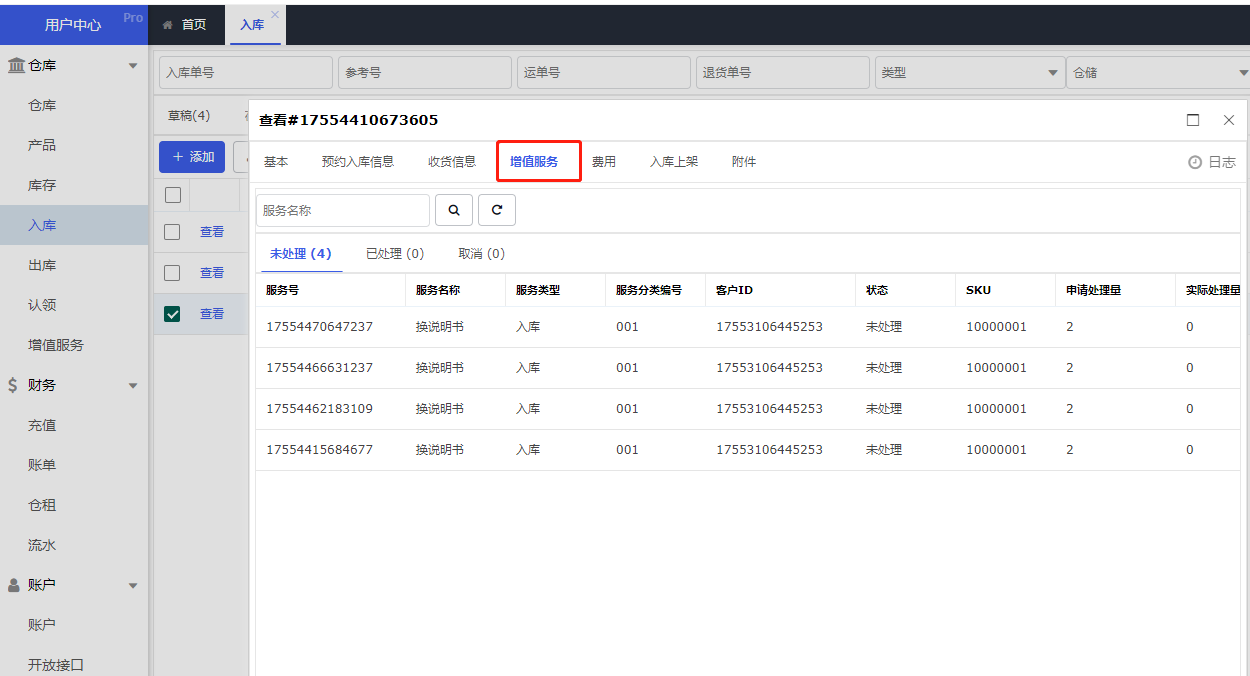Select the 已处理 (0) sub-tab
The height and width of the screenshot is (676, 1250).
click(395, 254)
